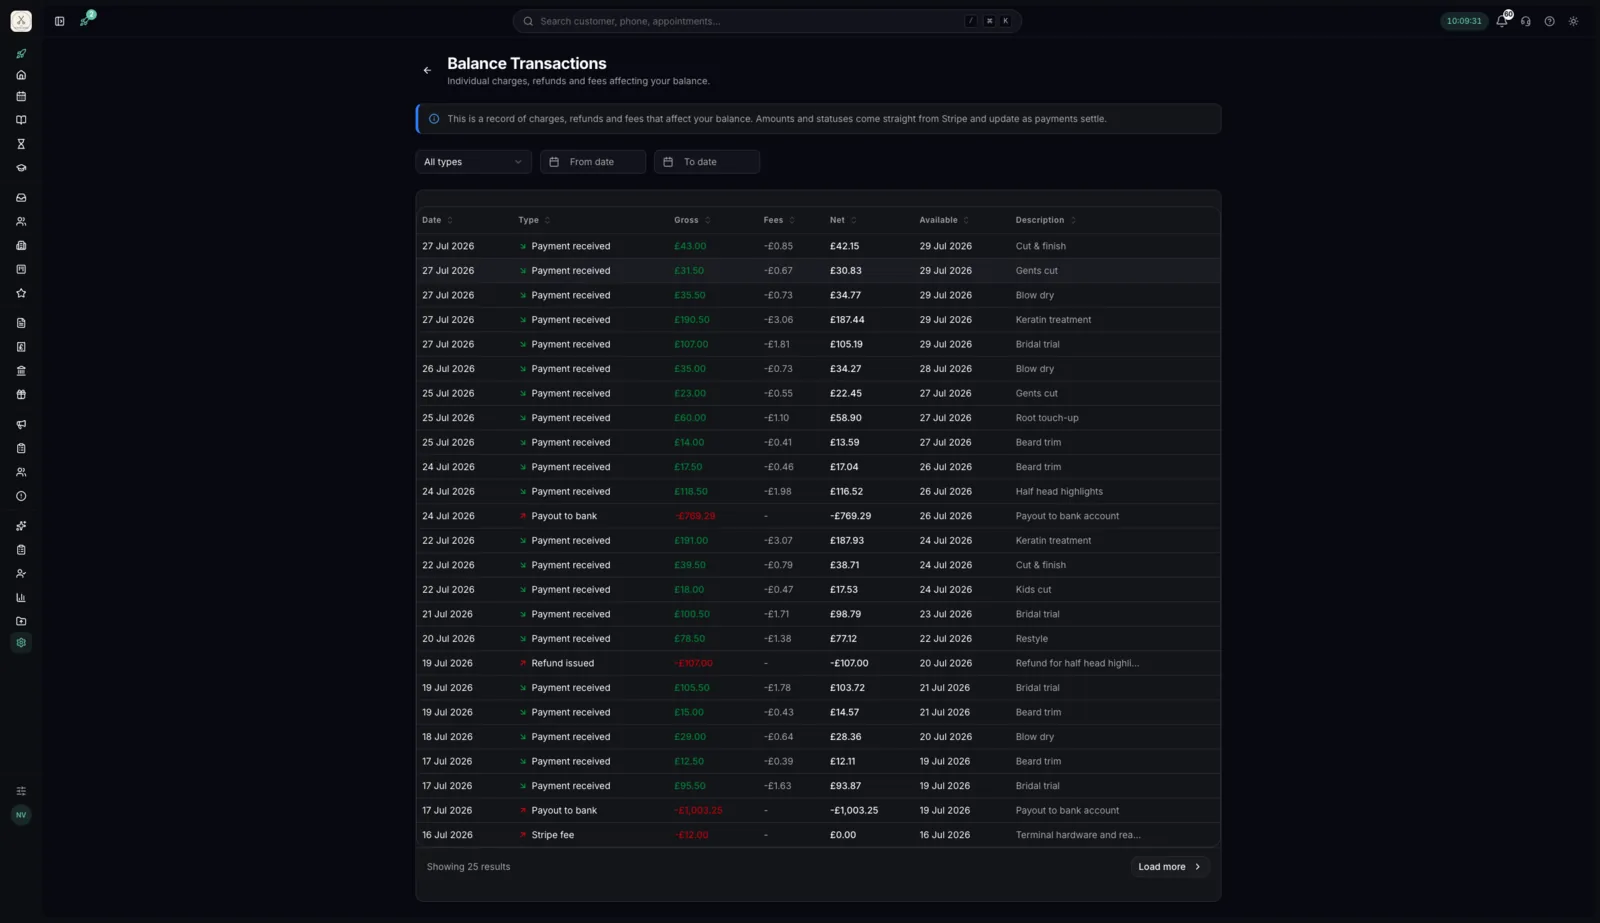Open the two-people customers icon below the inbox icon
This screenshot has width=1600, height=923.
click(21, 222)
